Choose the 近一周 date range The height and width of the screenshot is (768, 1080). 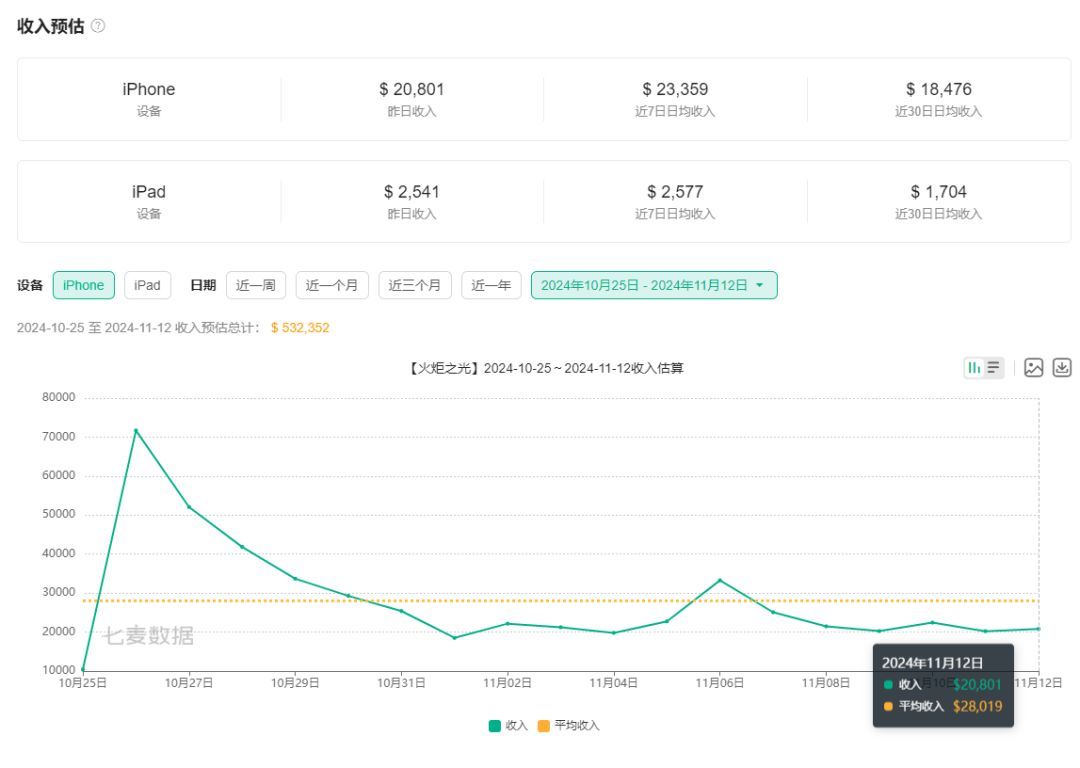click(256, 285)
